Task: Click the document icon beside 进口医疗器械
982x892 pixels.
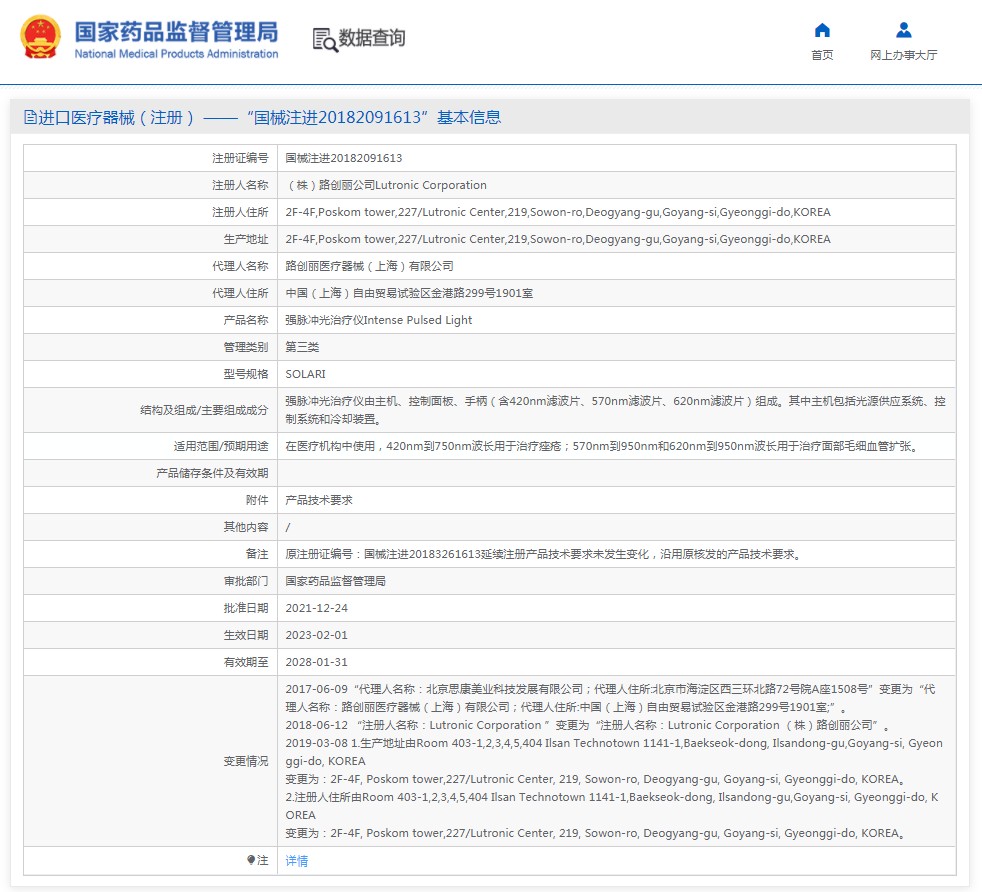Action: point(29,117)
